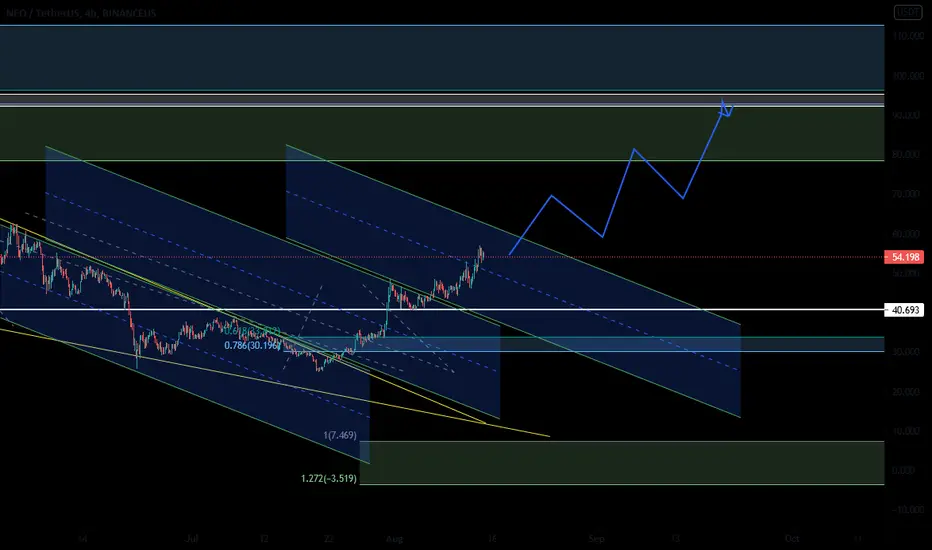Click the 0.786(30.196) Fibonacci level label
Screen dimensions: 932x550
[251, 345]
